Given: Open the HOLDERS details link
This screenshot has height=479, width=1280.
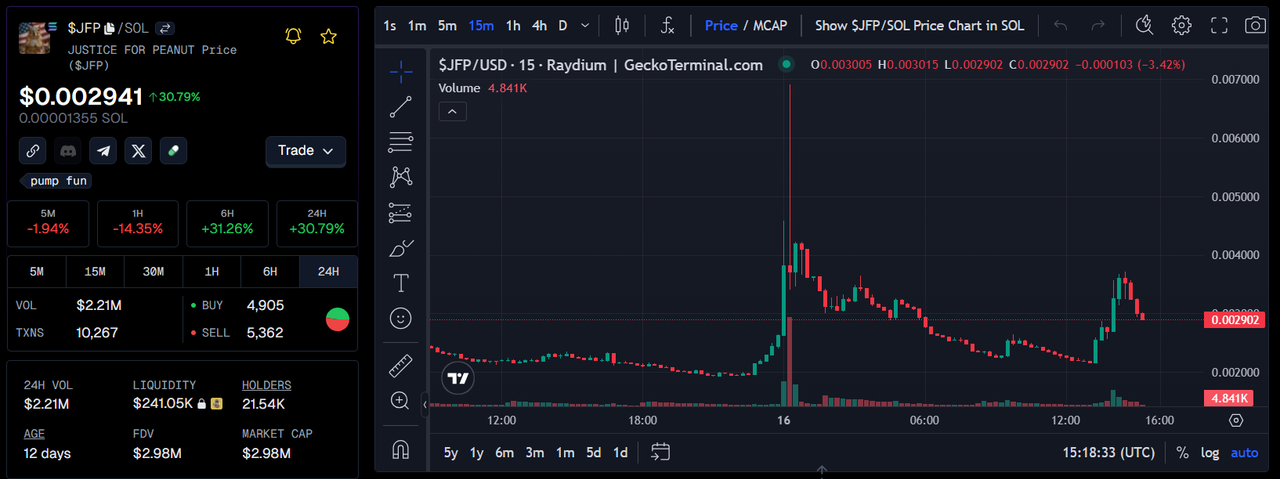Looking at the screenshot, I should coord(267,385).
